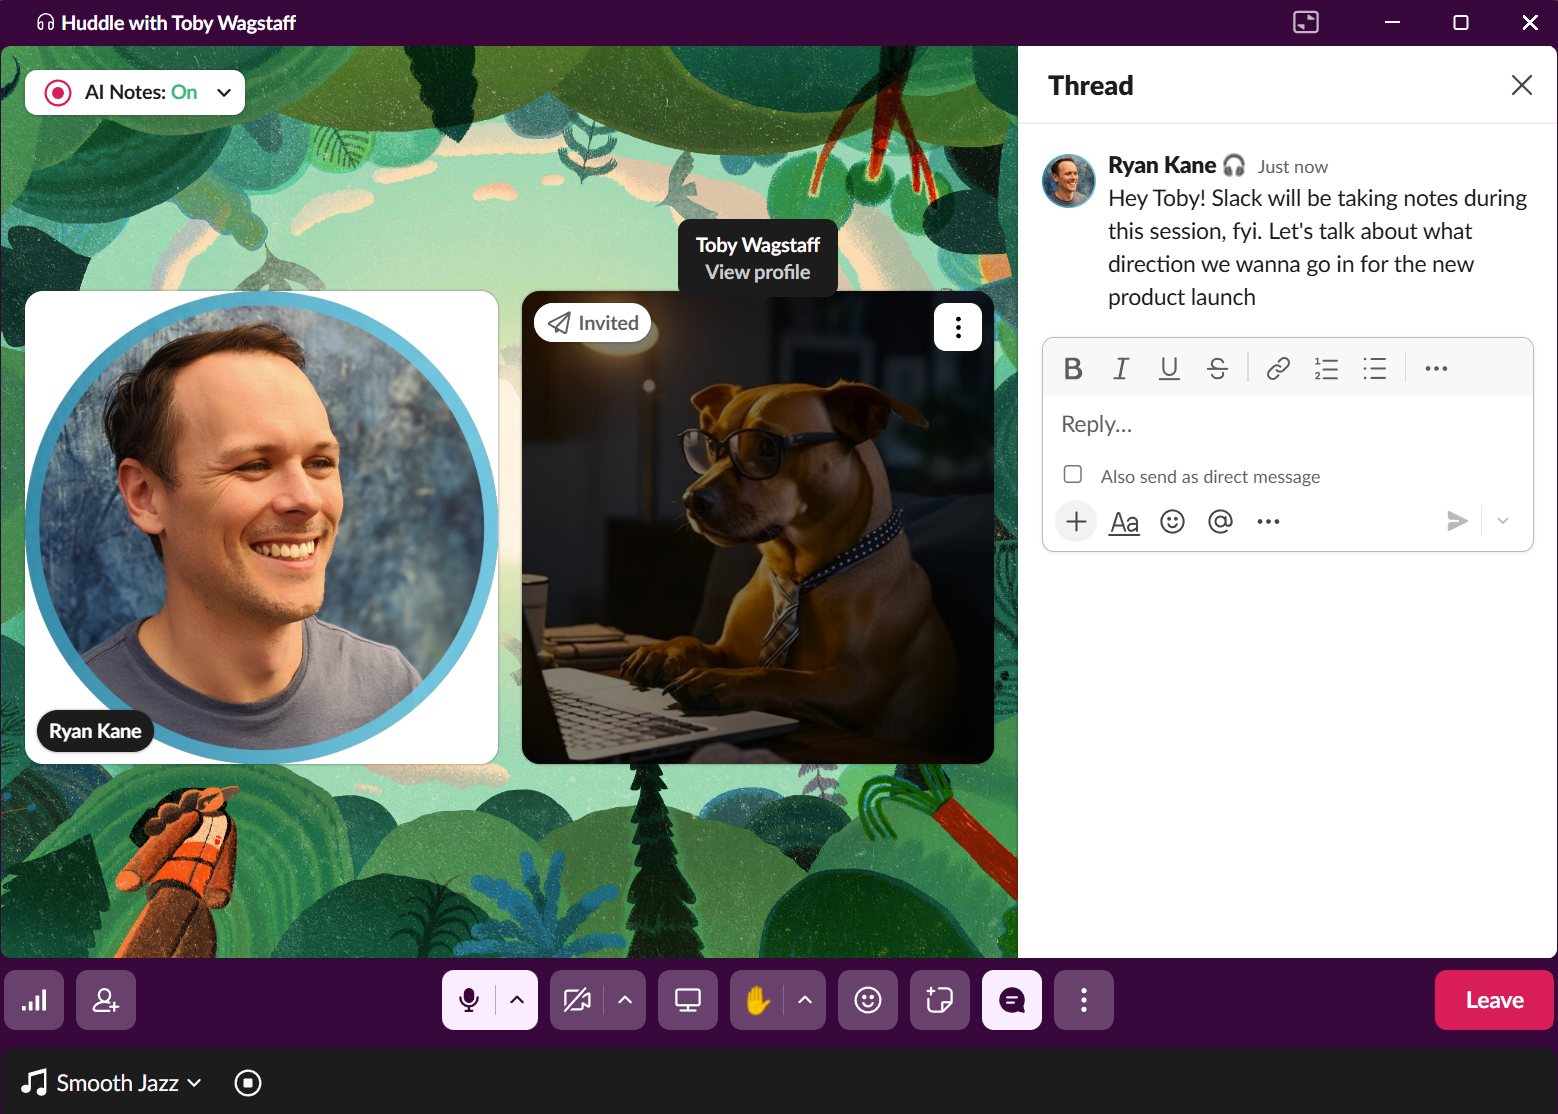Open the attachments plus button
Image resolution: width=1558 pixels, height=1114 pixels.
coord(1076,521)
